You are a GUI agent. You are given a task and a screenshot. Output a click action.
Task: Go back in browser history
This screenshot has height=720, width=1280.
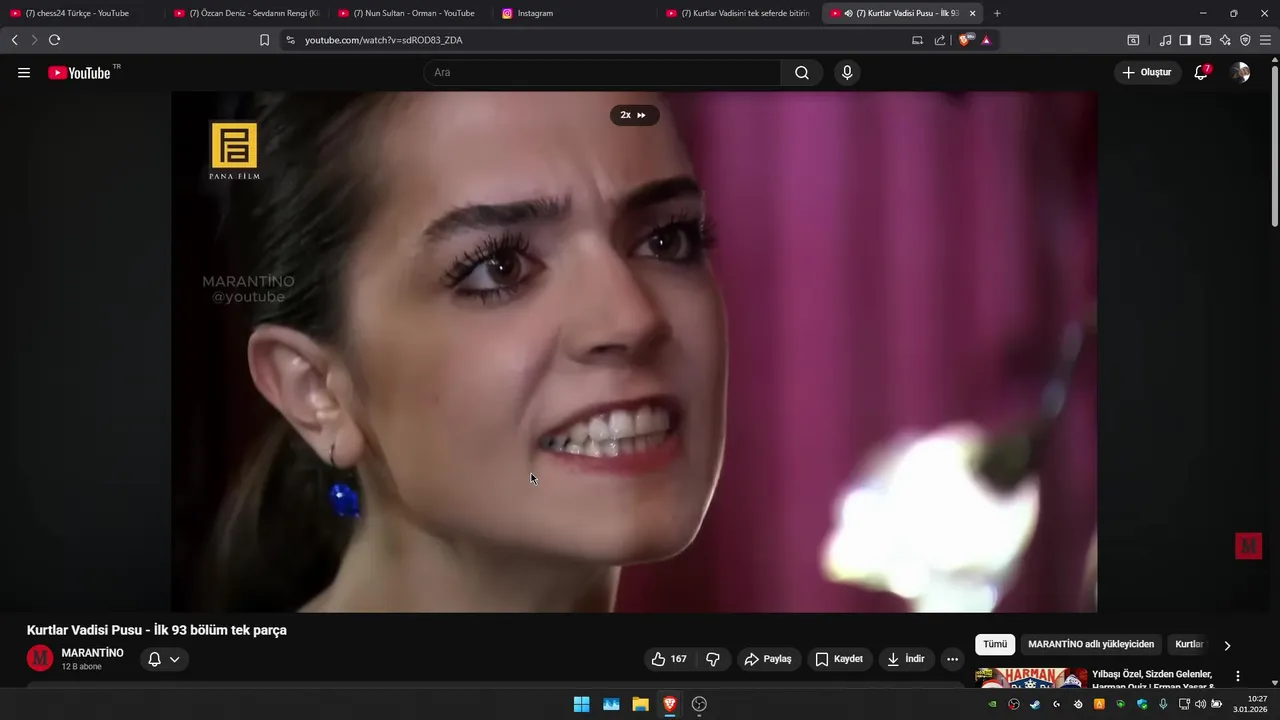pyautogui.click(x=14, y=40)
